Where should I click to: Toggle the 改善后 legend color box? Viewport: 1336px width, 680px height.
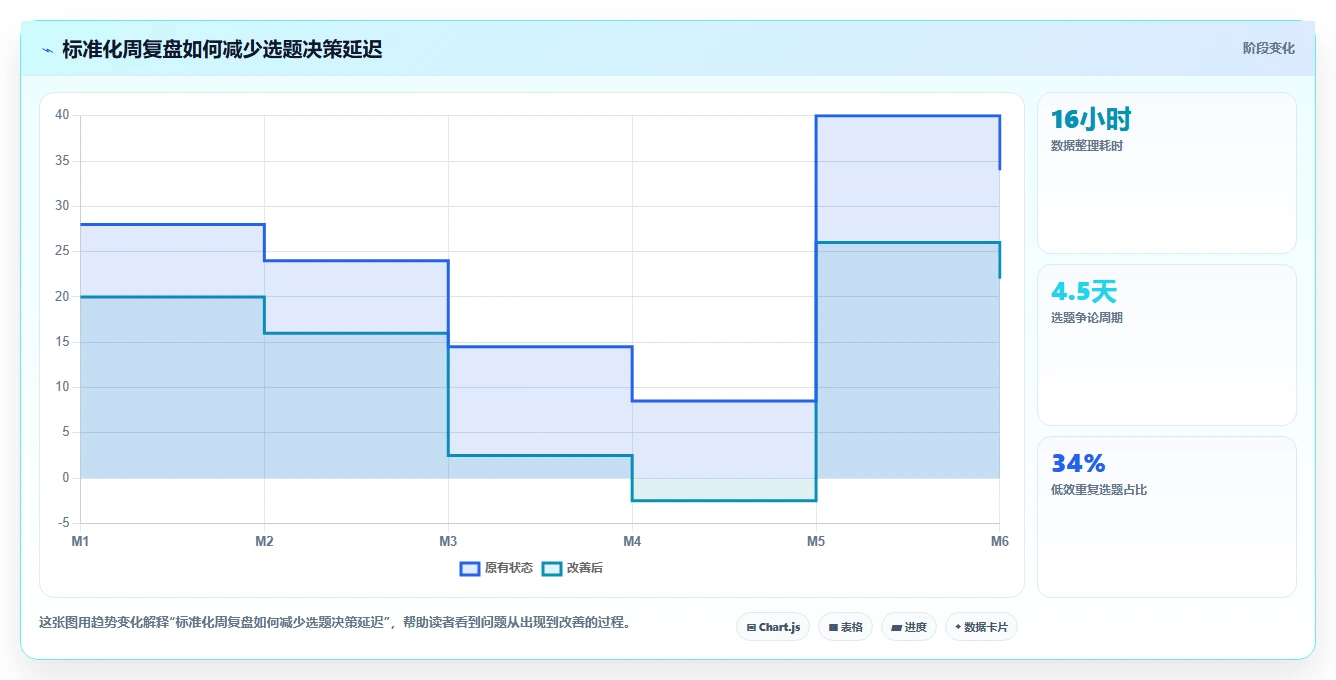click(x=552, y=568)
